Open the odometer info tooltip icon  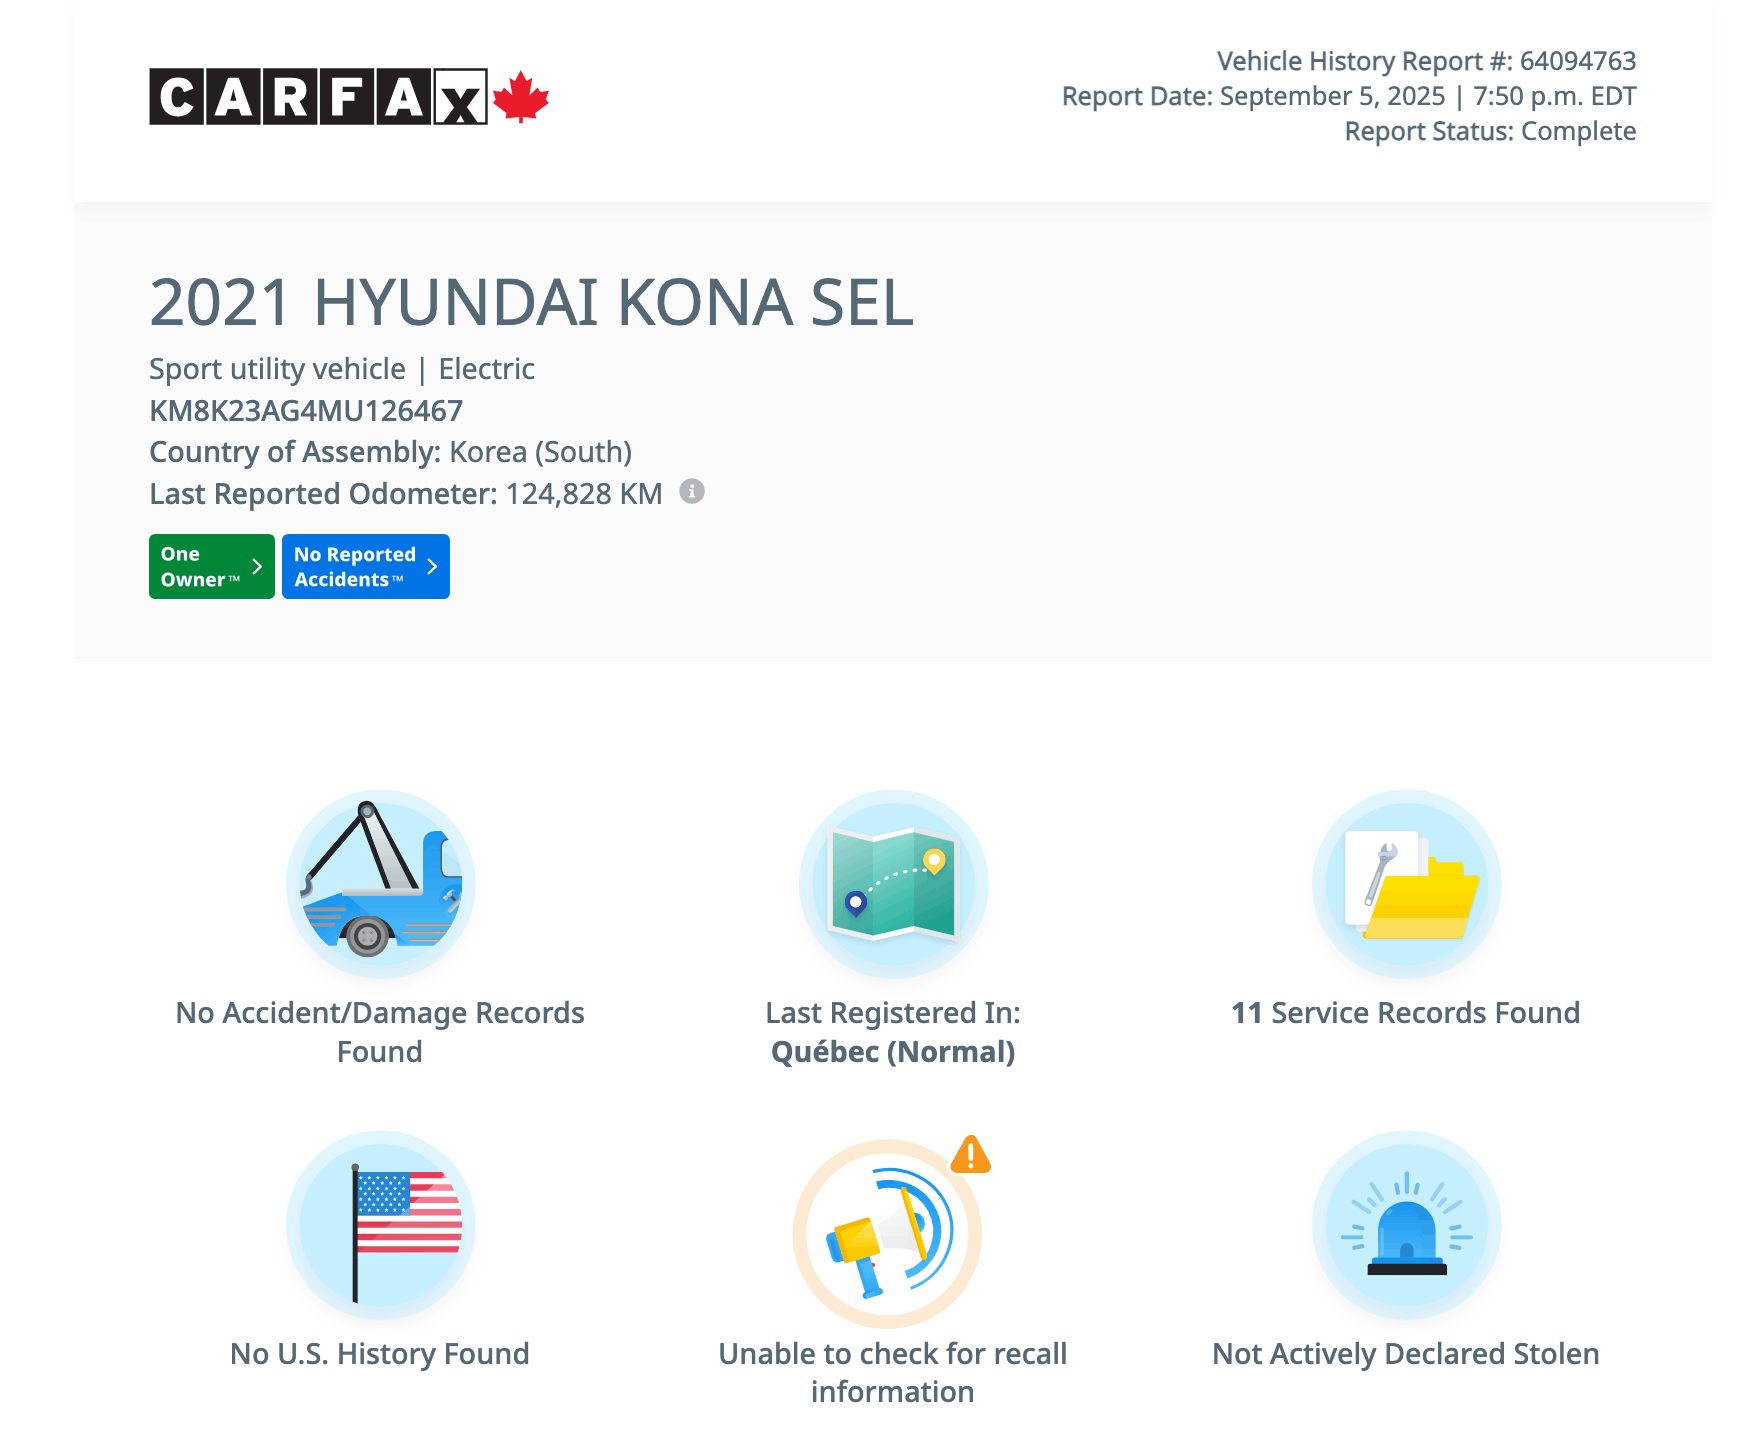point(692,492)
